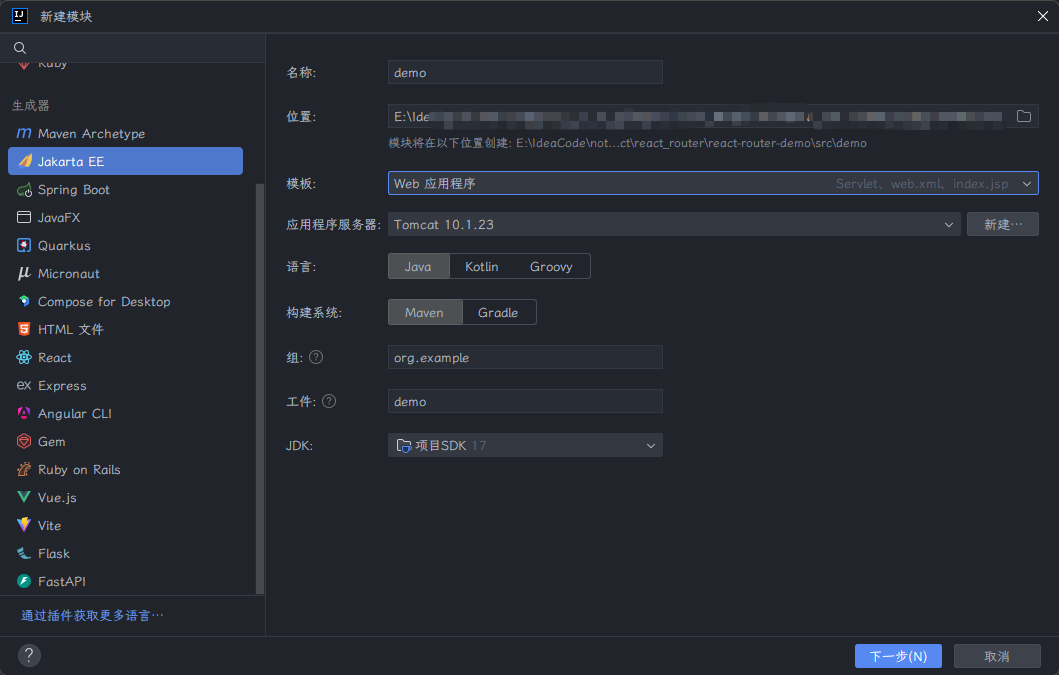Select Kotlin as the language

tap(482, 266)
